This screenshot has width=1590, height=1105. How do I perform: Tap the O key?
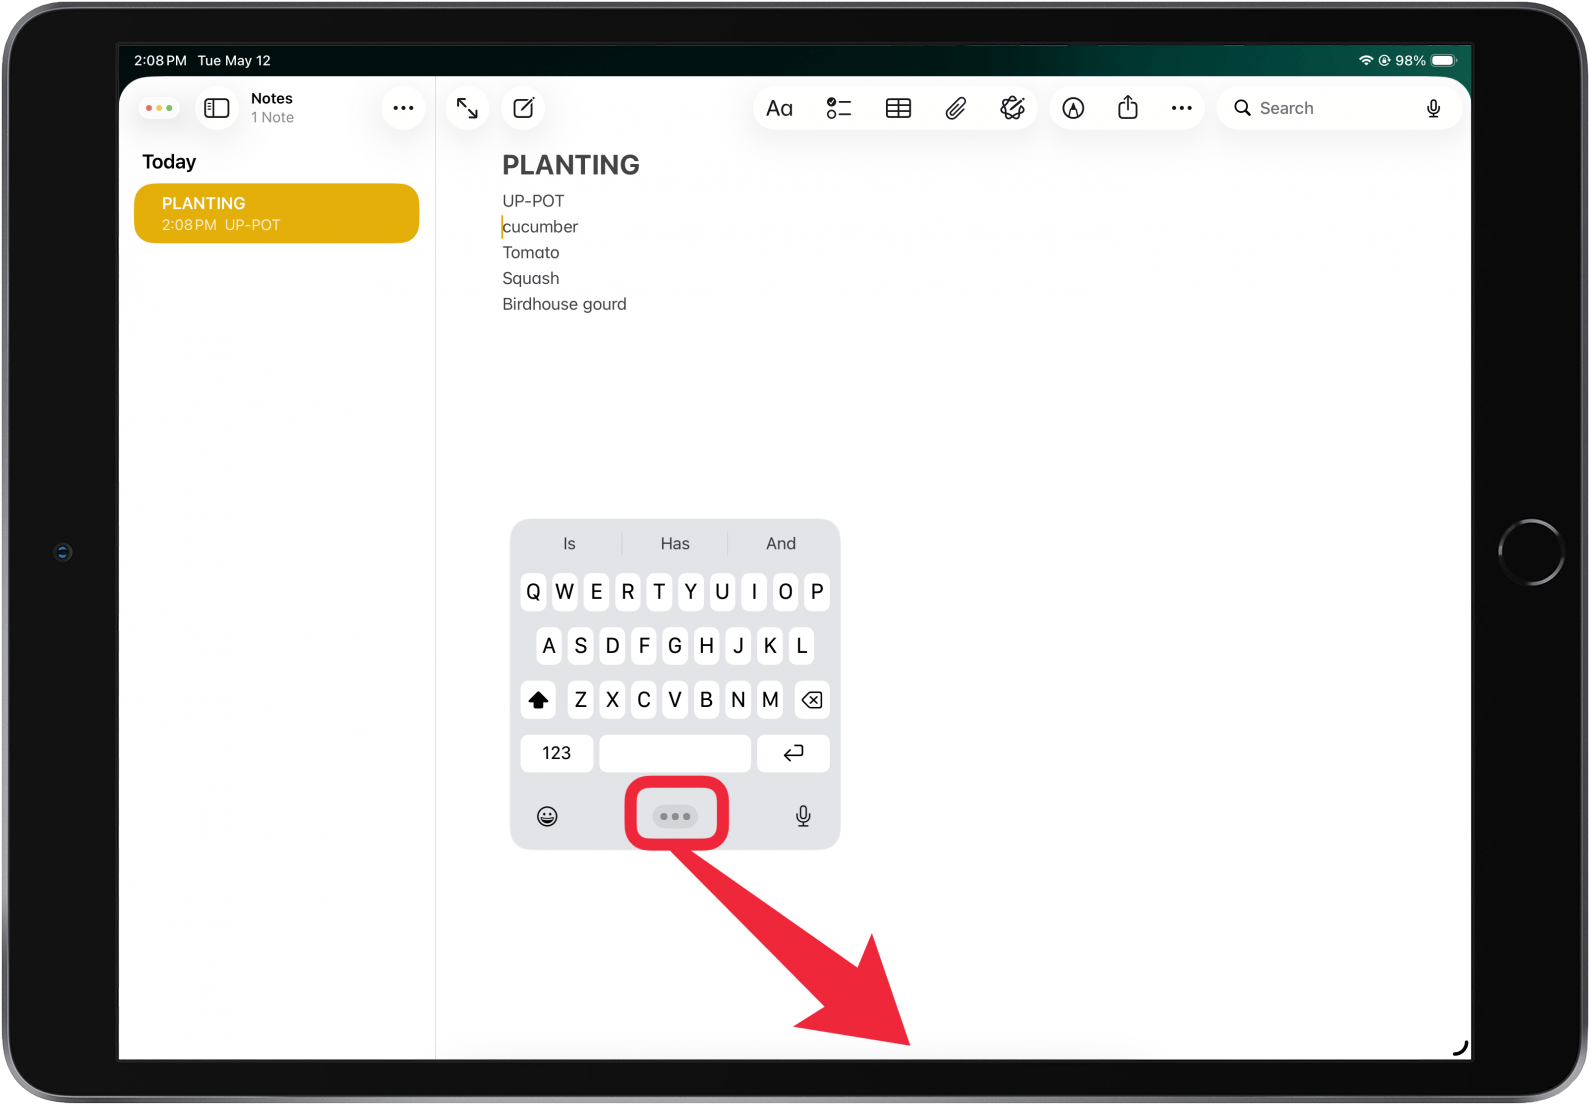coord(786,592)
